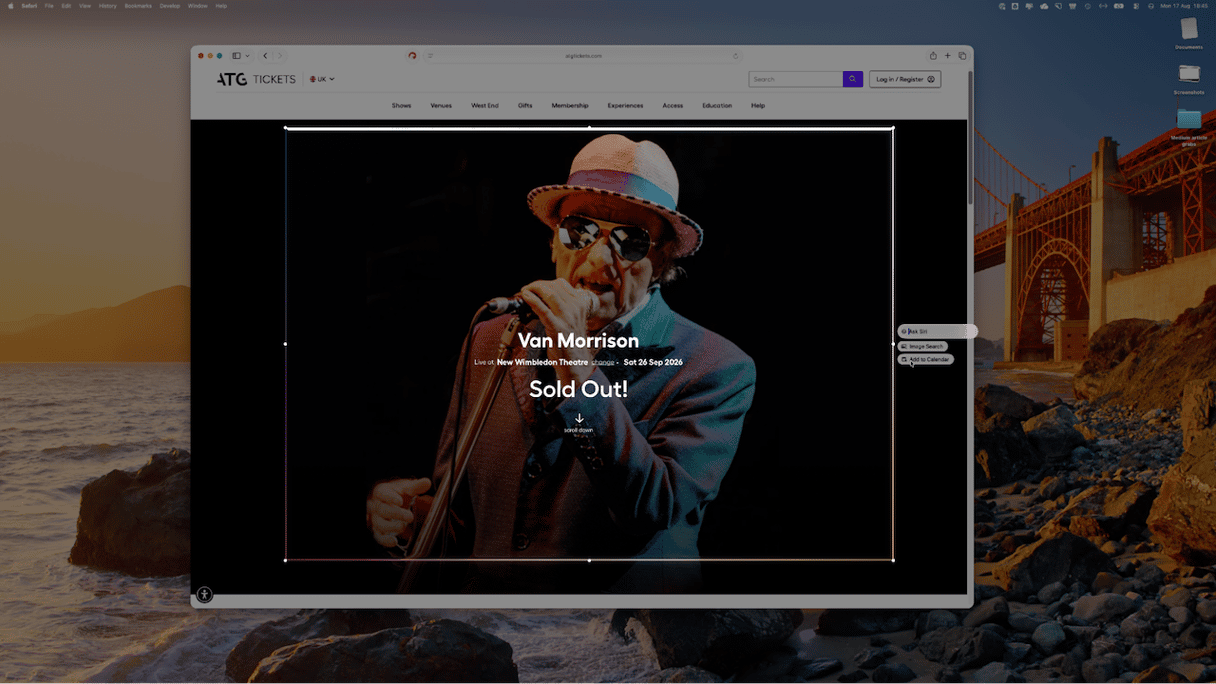1216x684 pixels.
Task: Click the Safari address bar
Action: [x=583, y=56]
